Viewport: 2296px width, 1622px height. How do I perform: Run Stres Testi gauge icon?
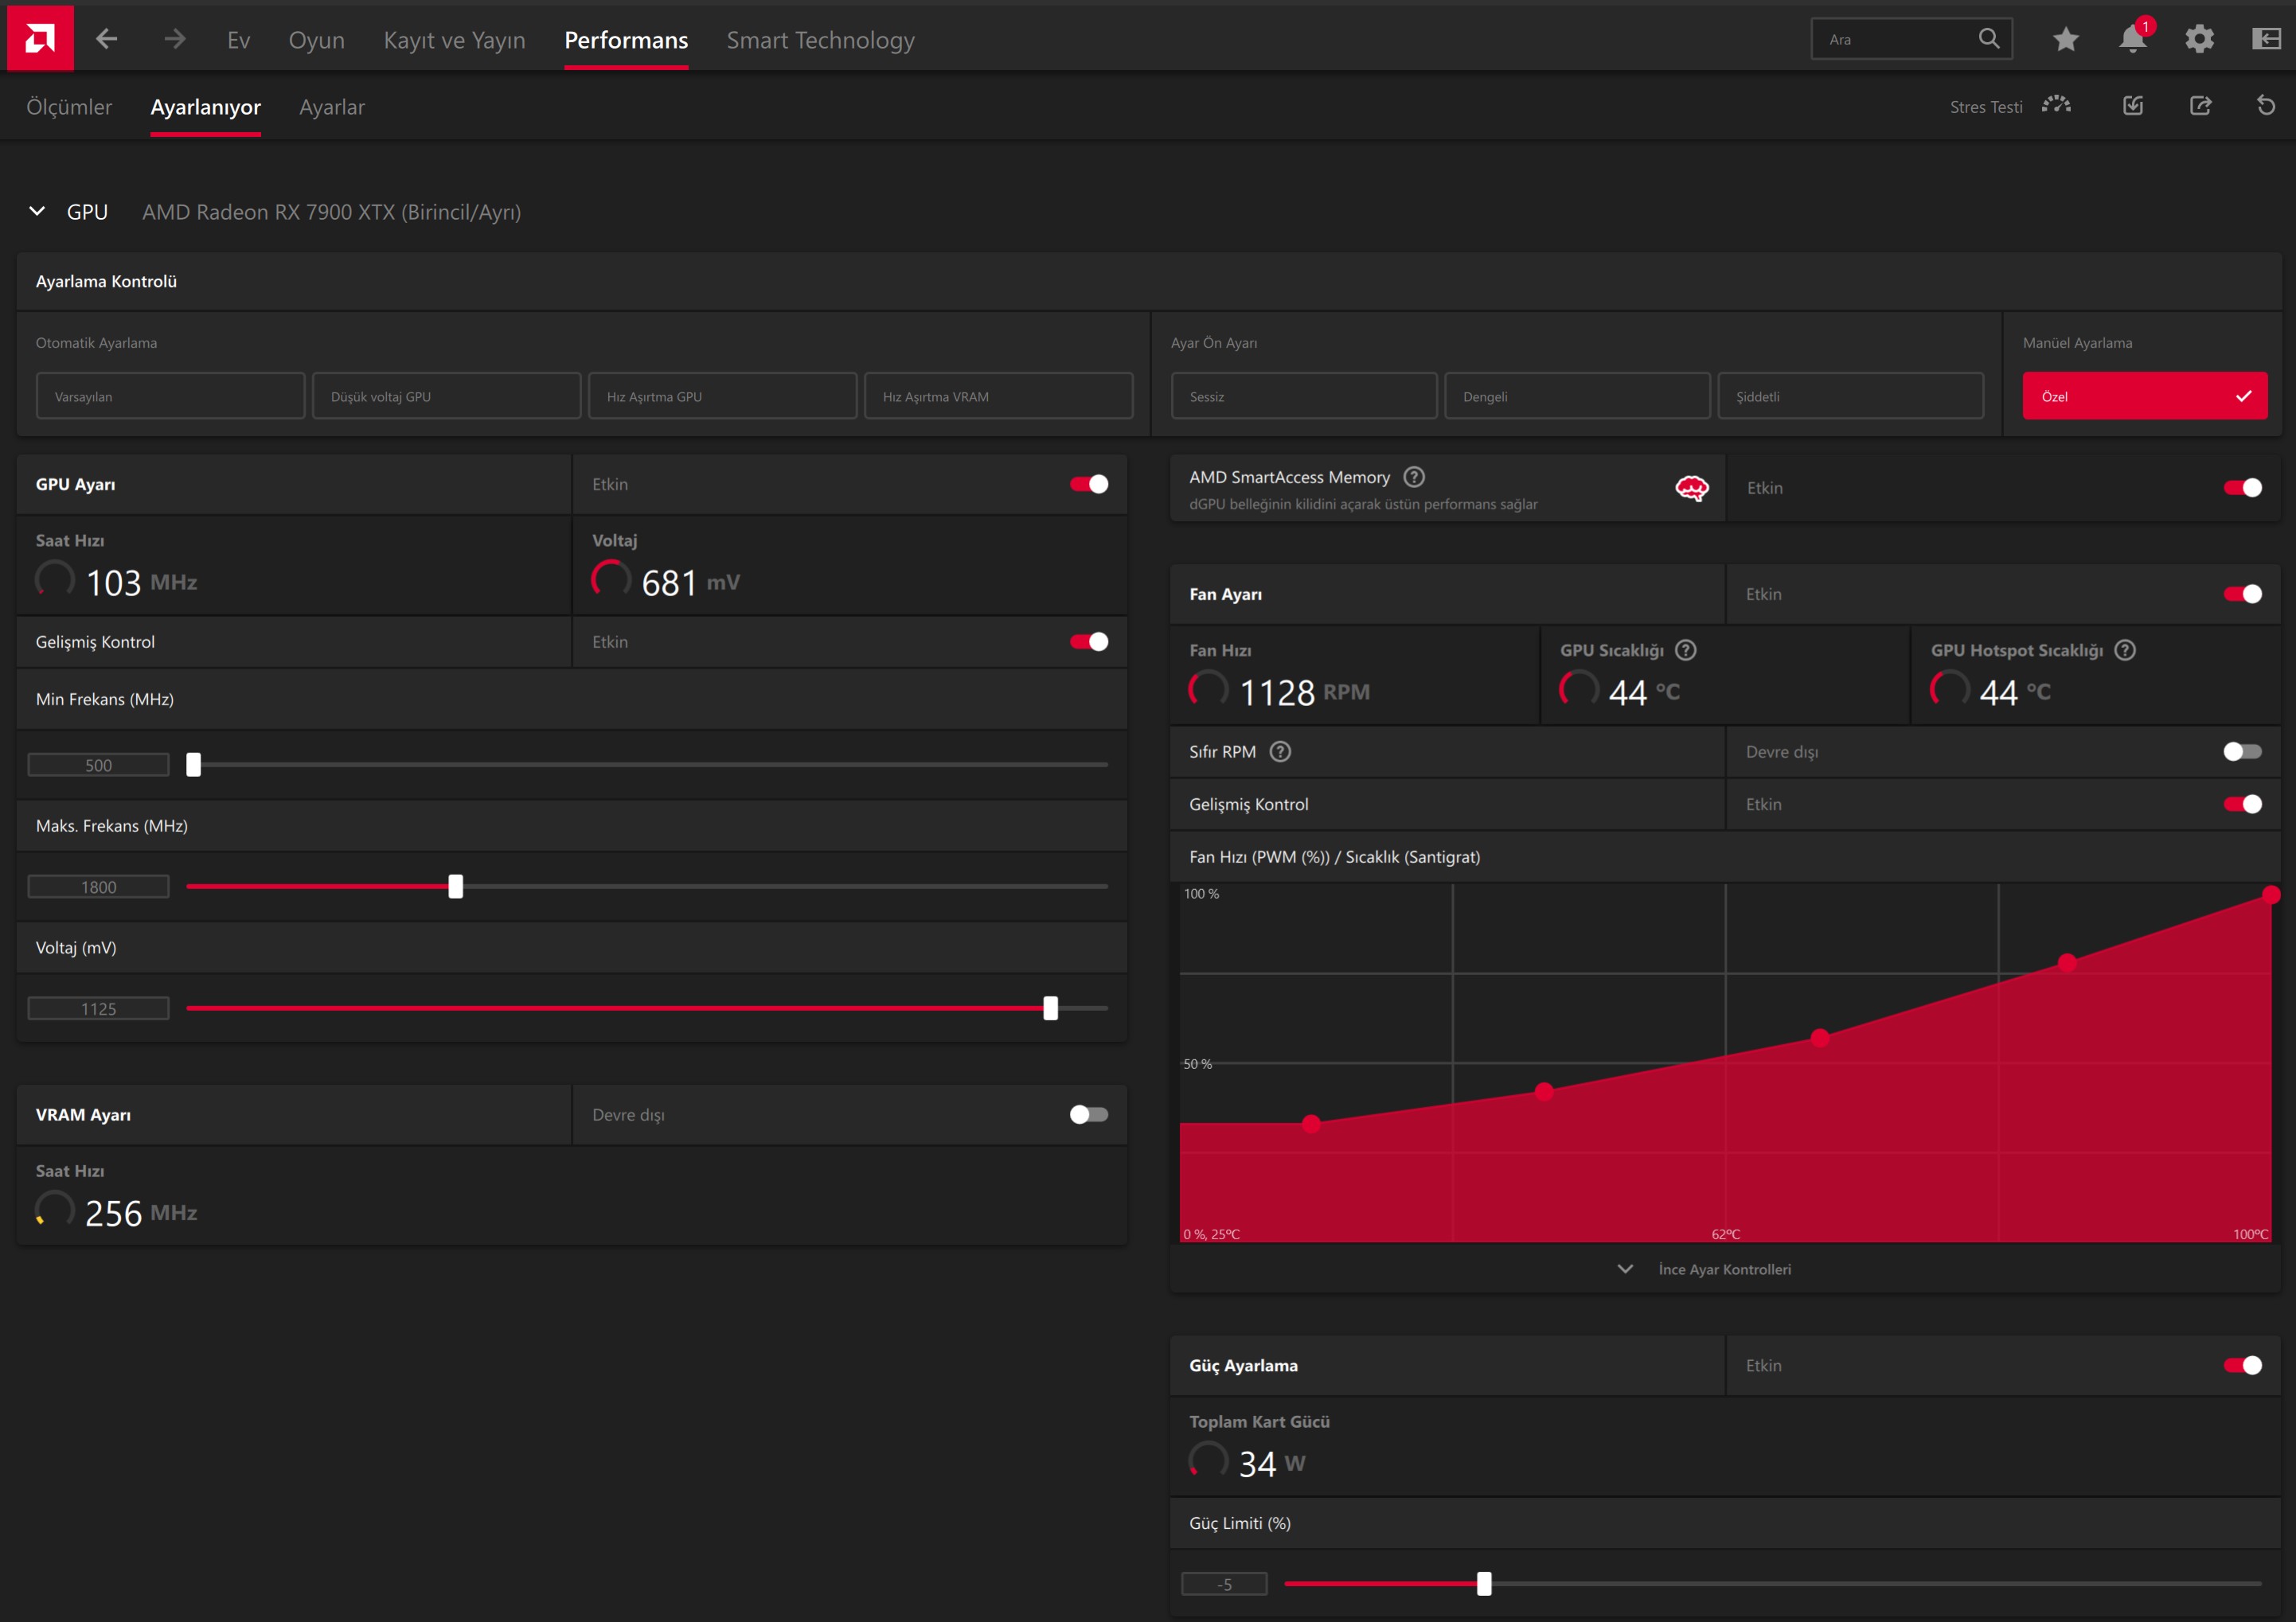click(2056, 105)
